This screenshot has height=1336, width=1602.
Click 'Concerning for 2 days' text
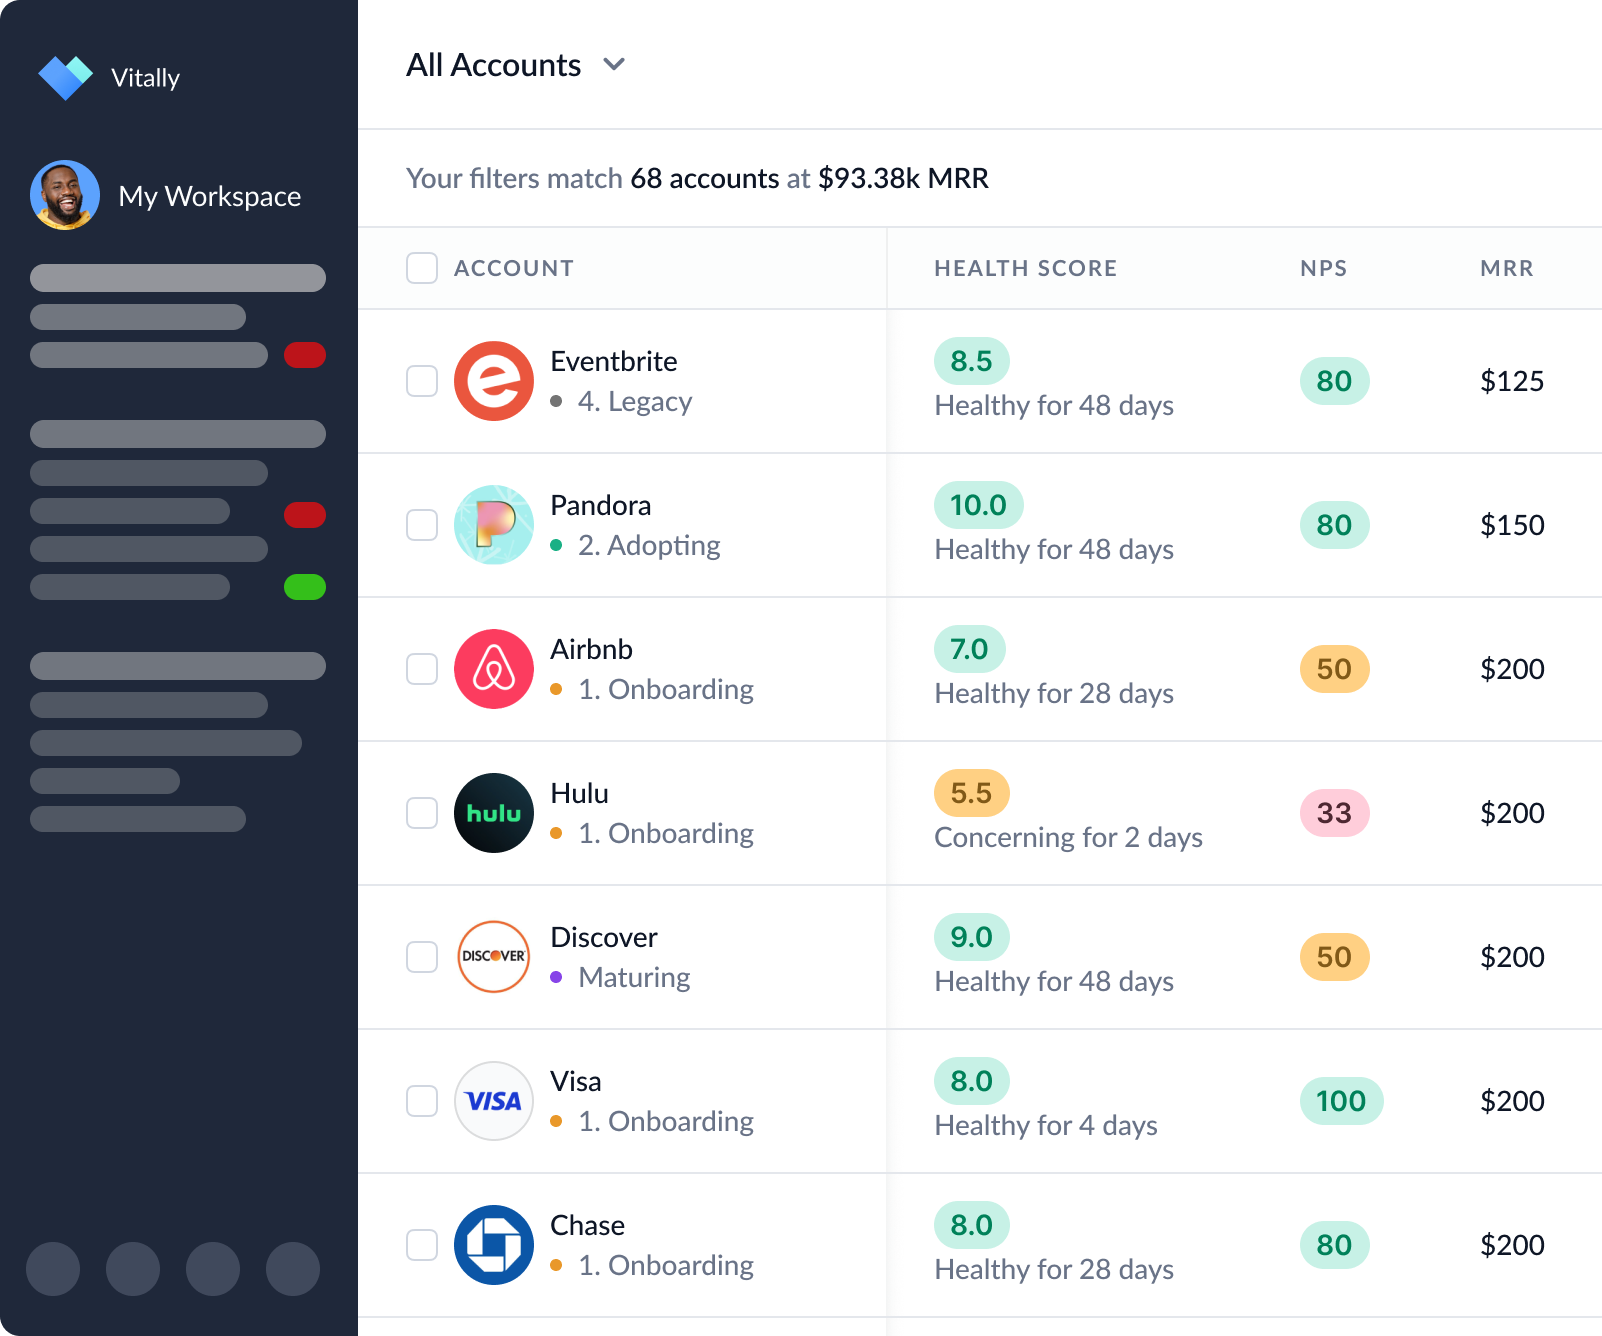click(x=1068, y=837)
